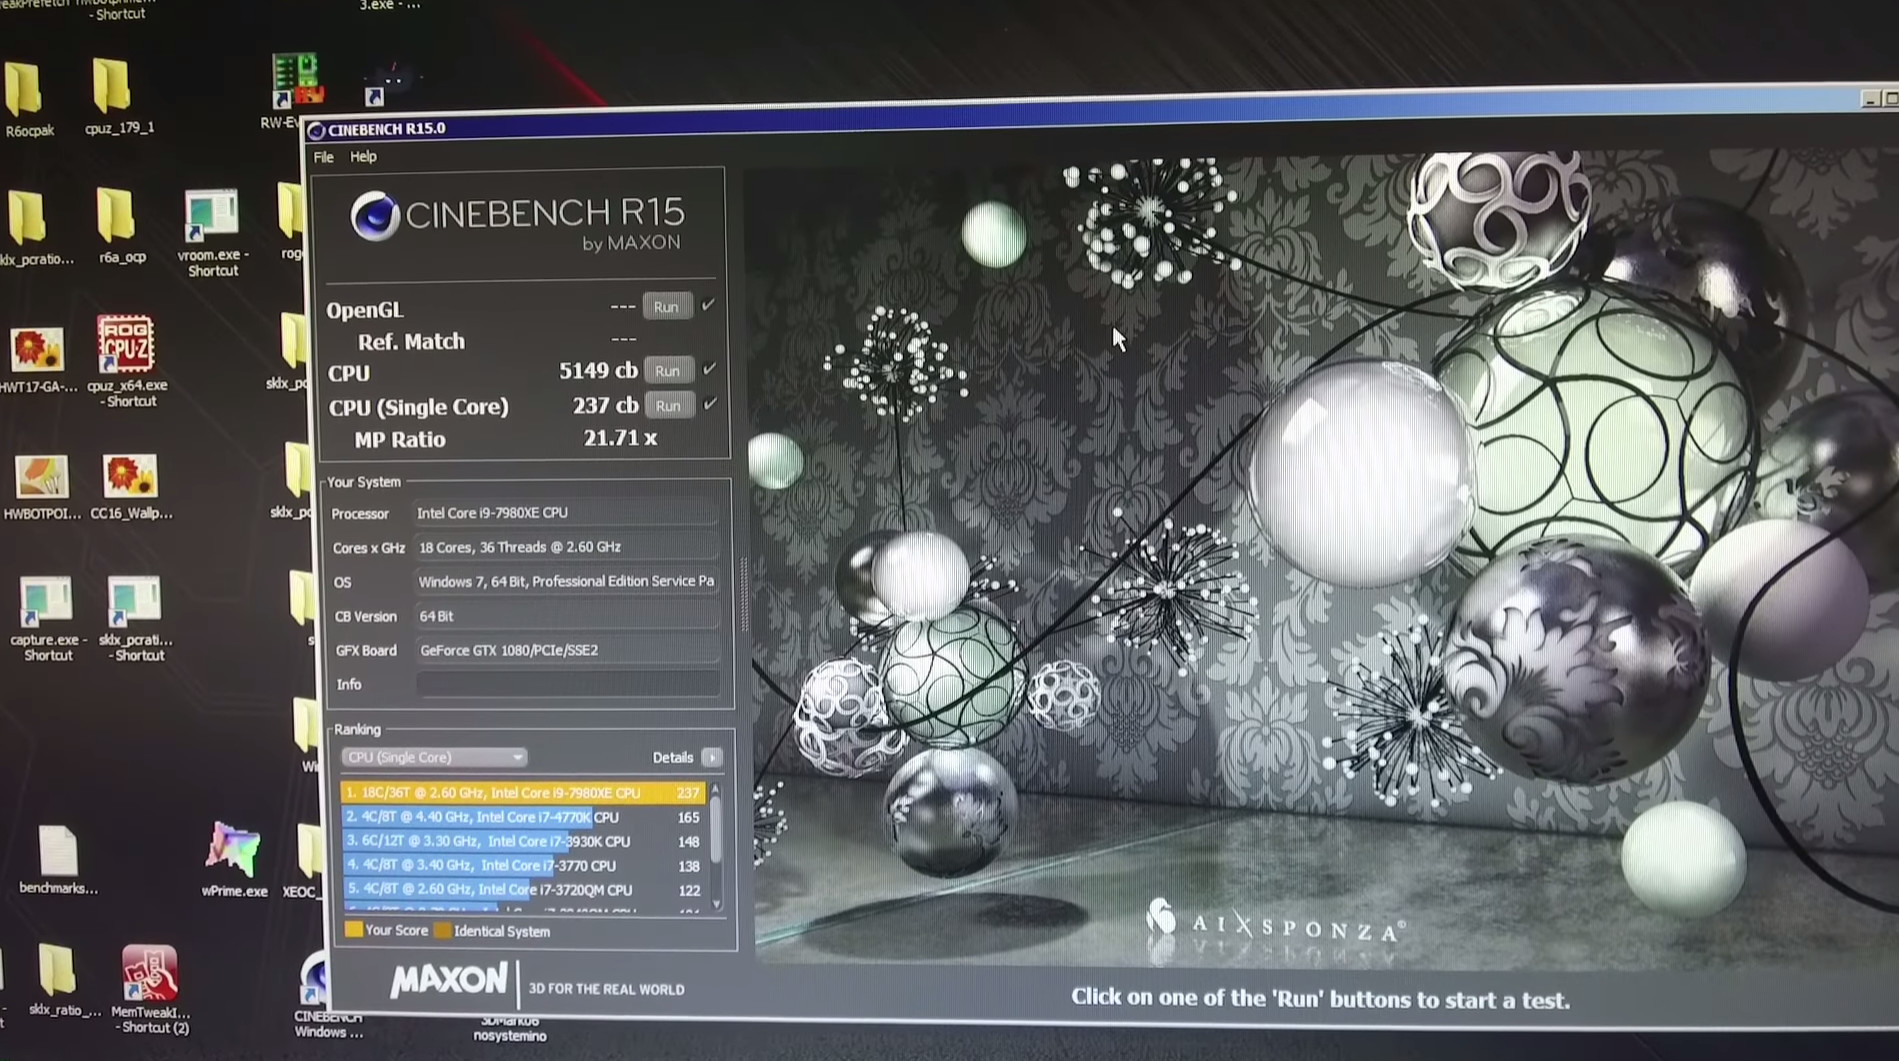Image resolution: width=1899 pixels, height=1061 pixels.
Task: Open the CC16_Wallp image file icon
Action: click(x=130, y=477)
